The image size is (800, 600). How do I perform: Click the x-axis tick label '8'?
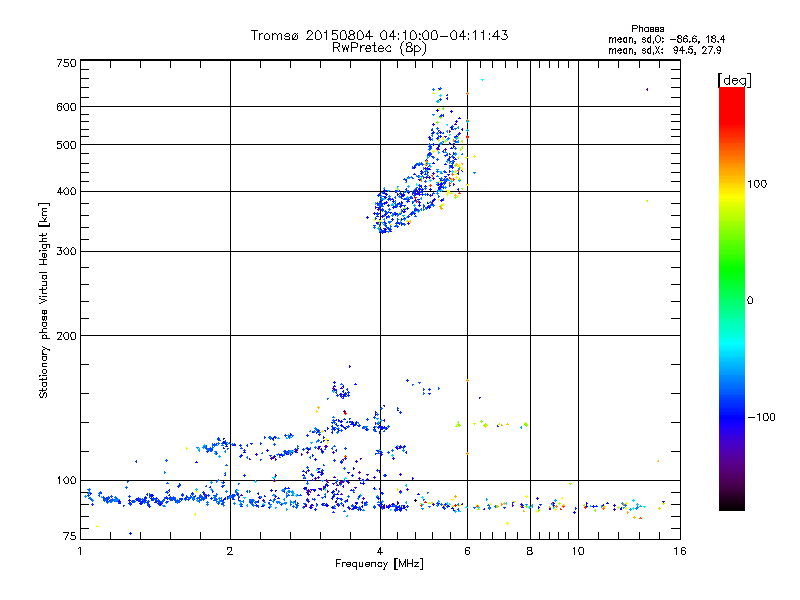(x=530, y=551)
